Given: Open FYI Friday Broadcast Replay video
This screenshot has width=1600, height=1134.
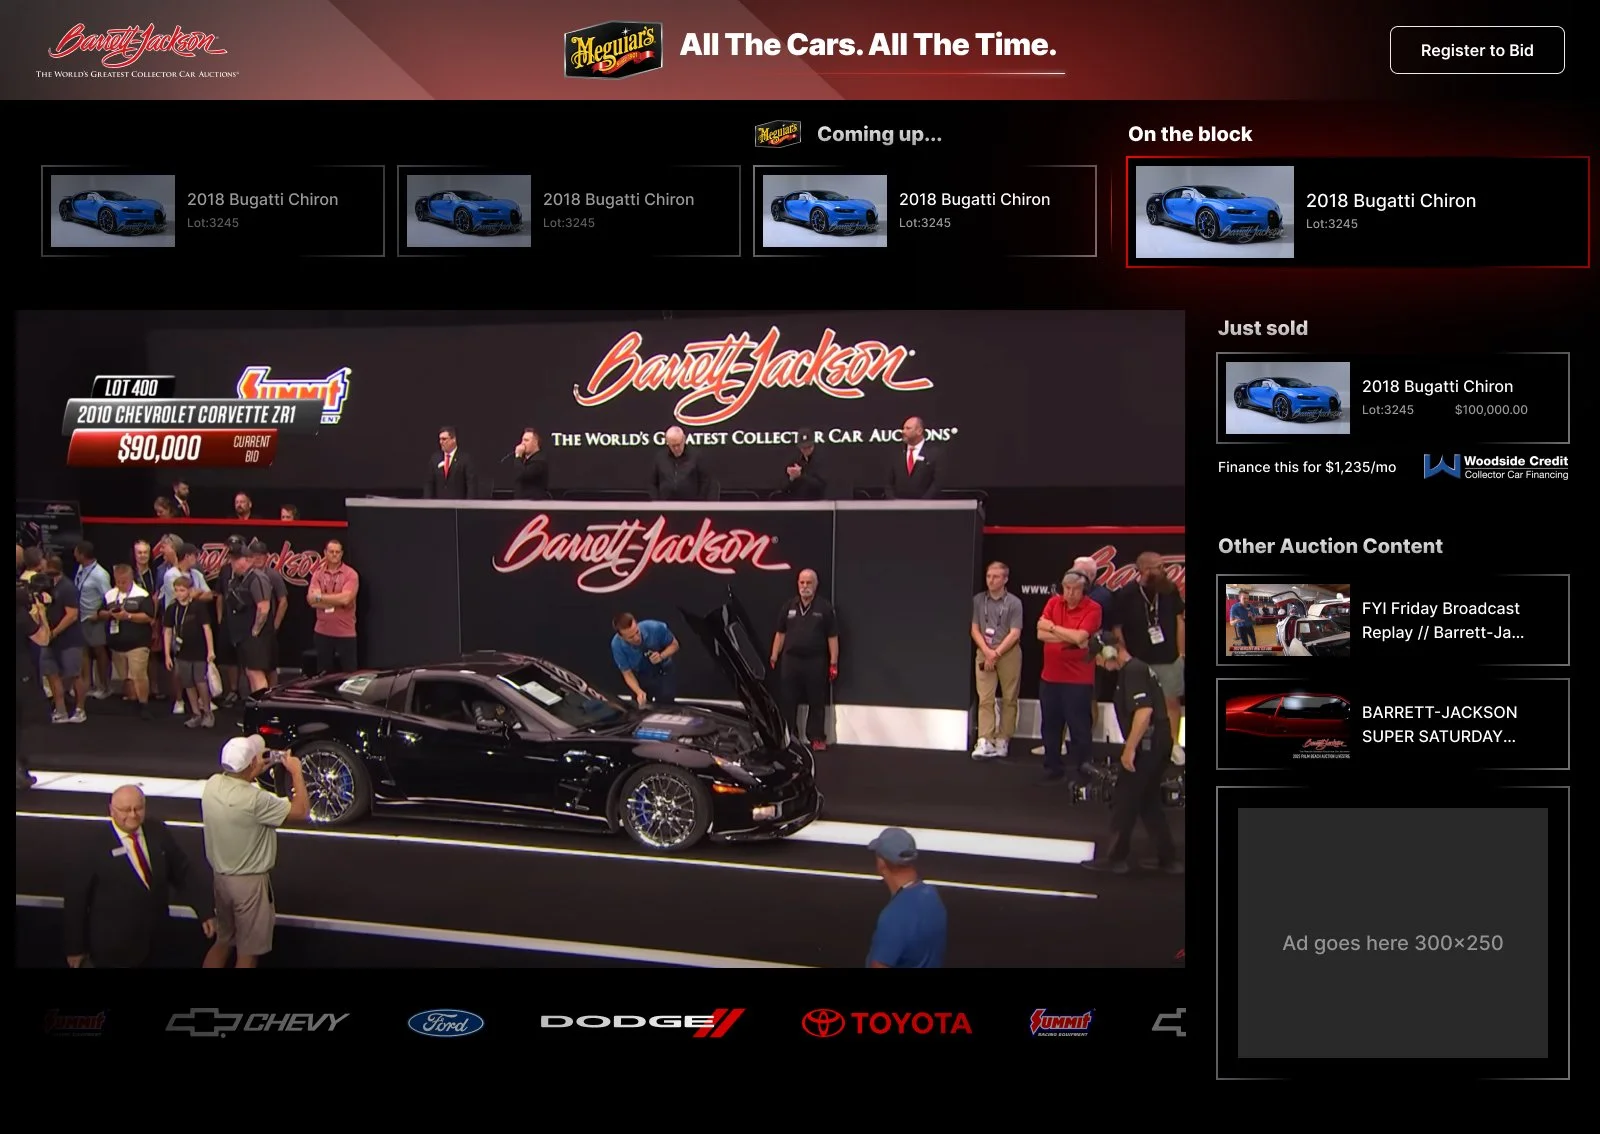Looking at the screenshot, I should pyautogui.click(x=1393, y=620).
